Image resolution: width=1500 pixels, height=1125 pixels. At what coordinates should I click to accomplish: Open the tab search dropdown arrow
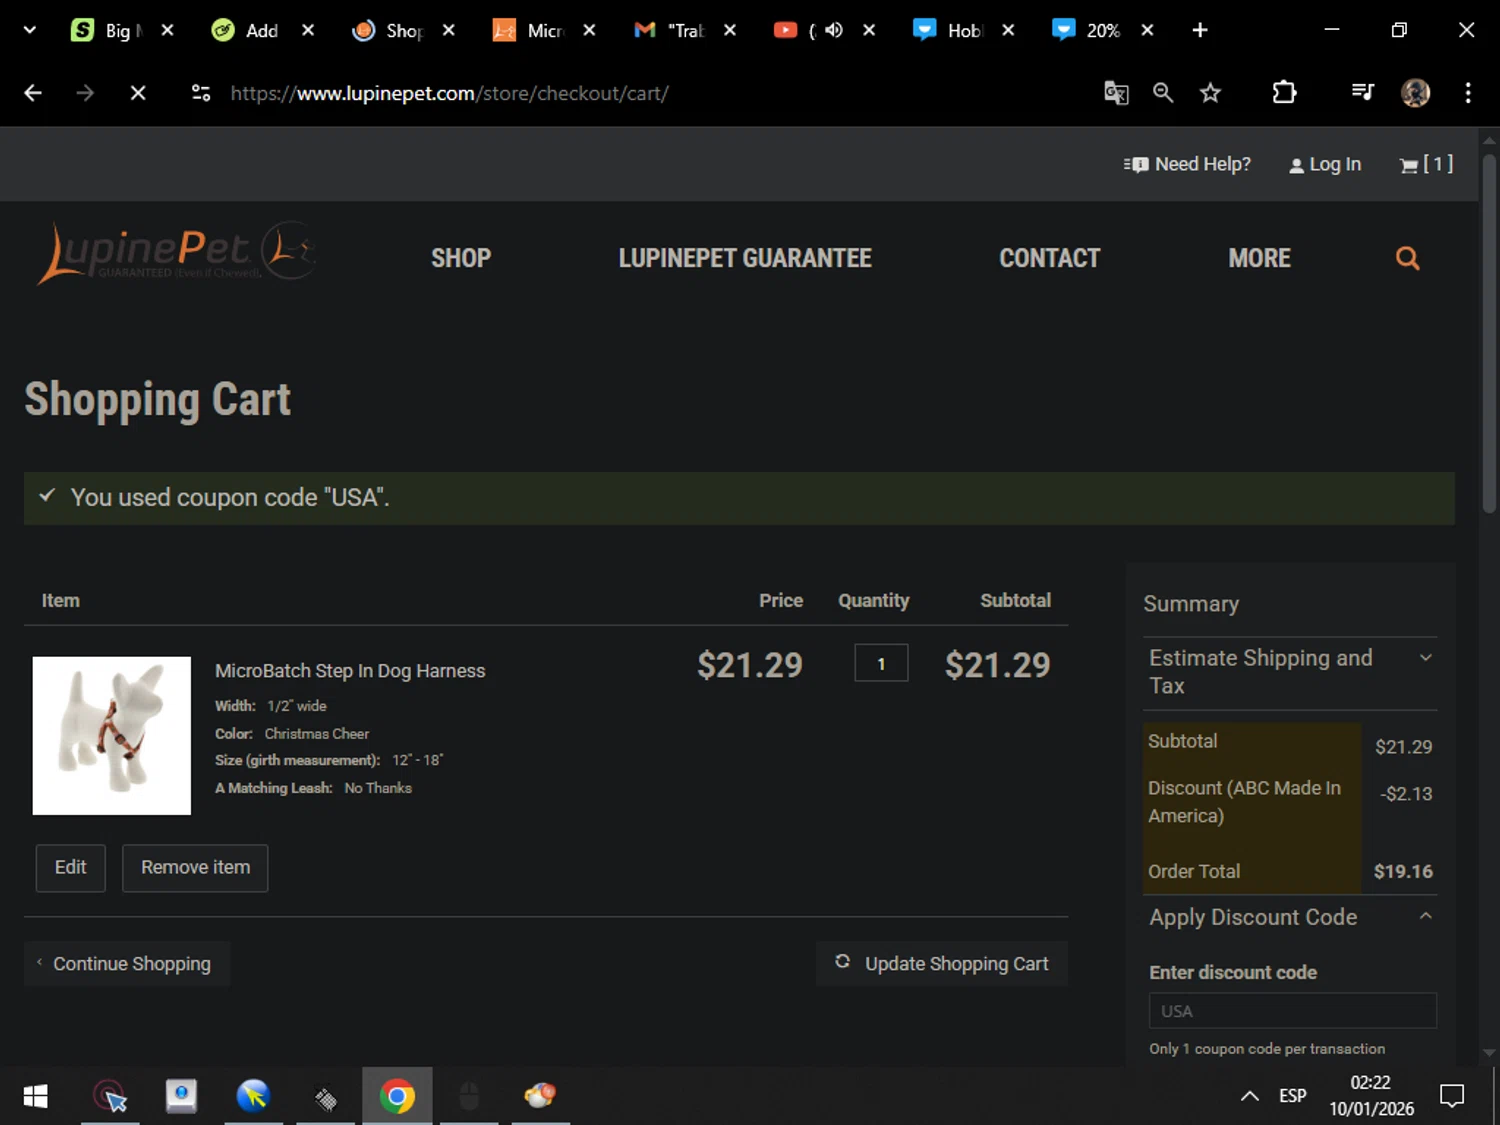point(30,30)
